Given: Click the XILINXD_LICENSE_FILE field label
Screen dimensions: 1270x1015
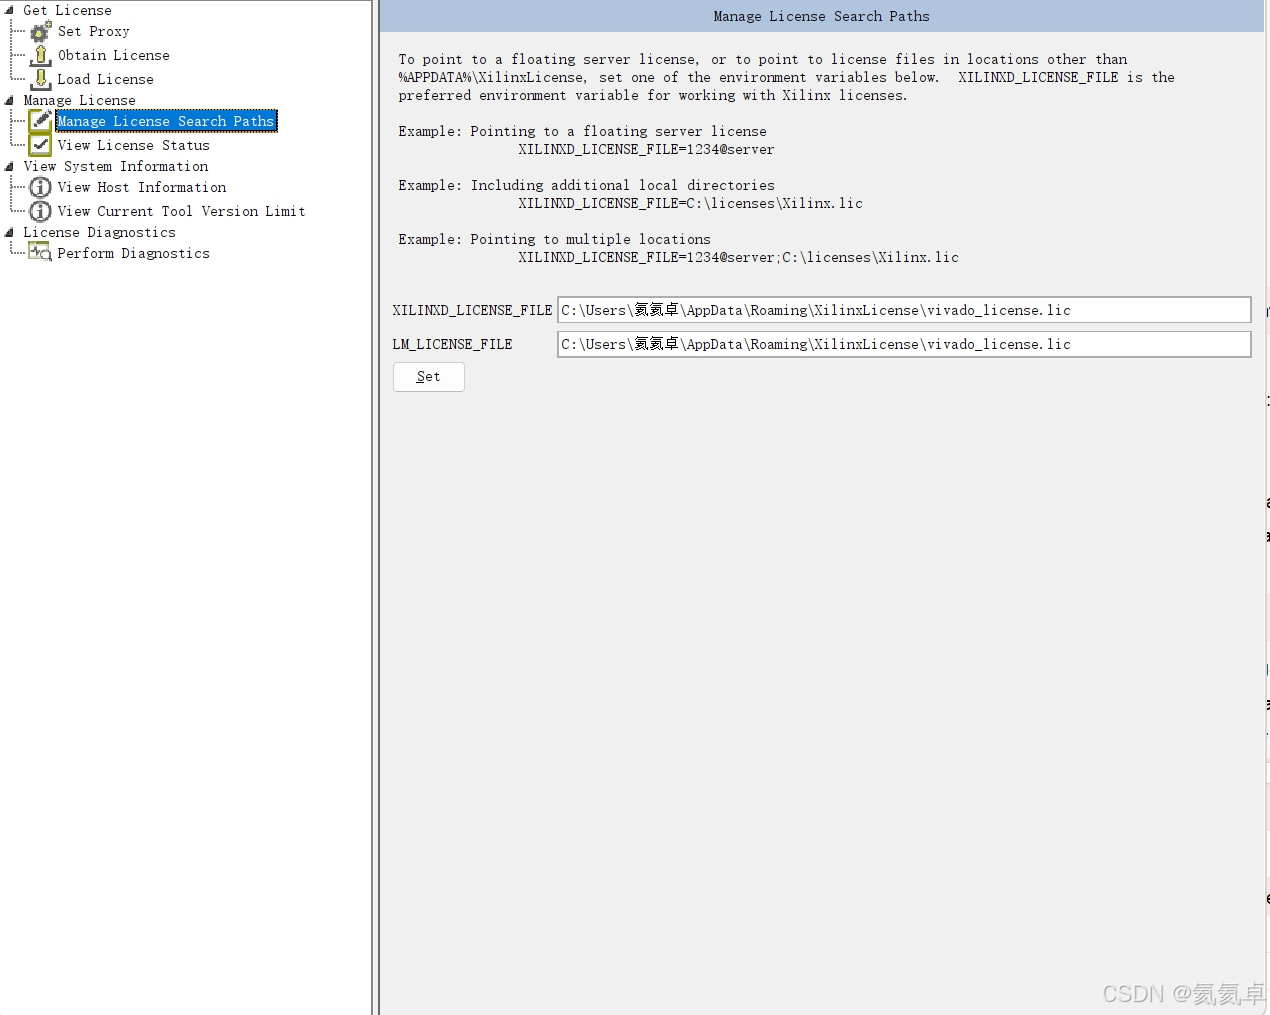Looking at the screenshot, I should tap(472, 311).
